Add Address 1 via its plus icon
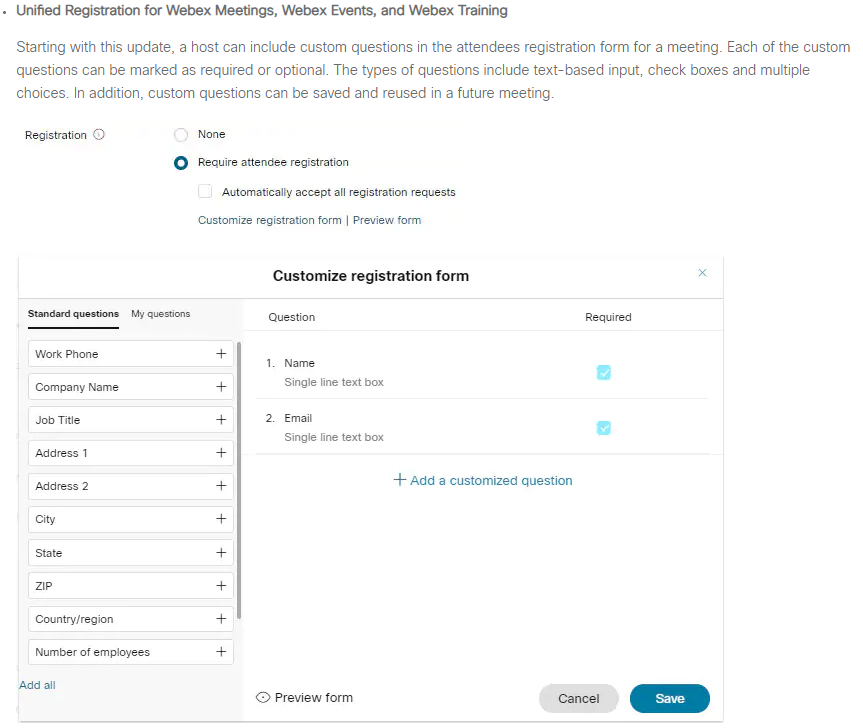The image size is (863, 728). coord(221,453)
